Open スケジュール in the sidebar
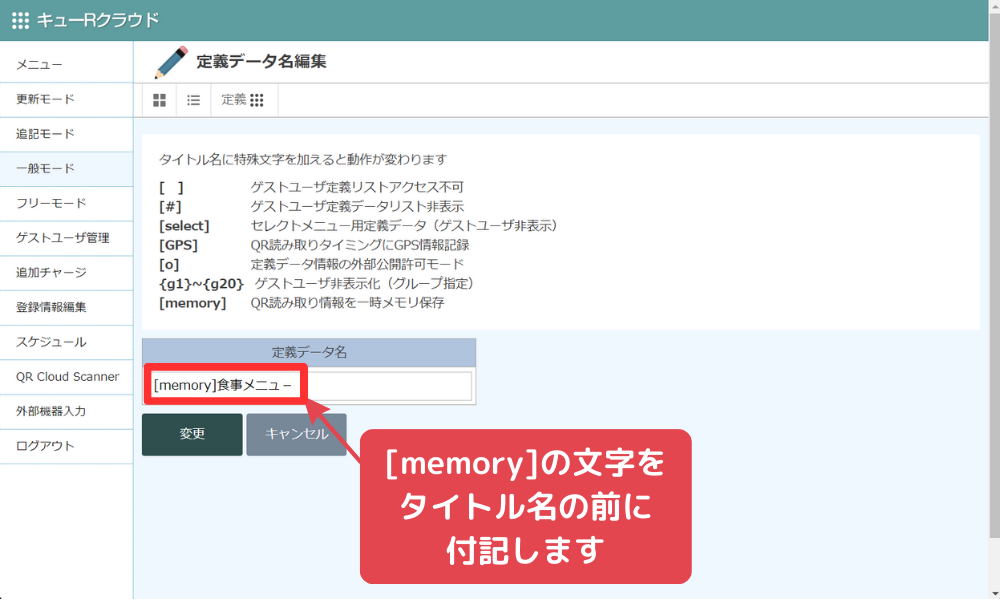This screenshot has height=600, width=1000. pos(66,342)
